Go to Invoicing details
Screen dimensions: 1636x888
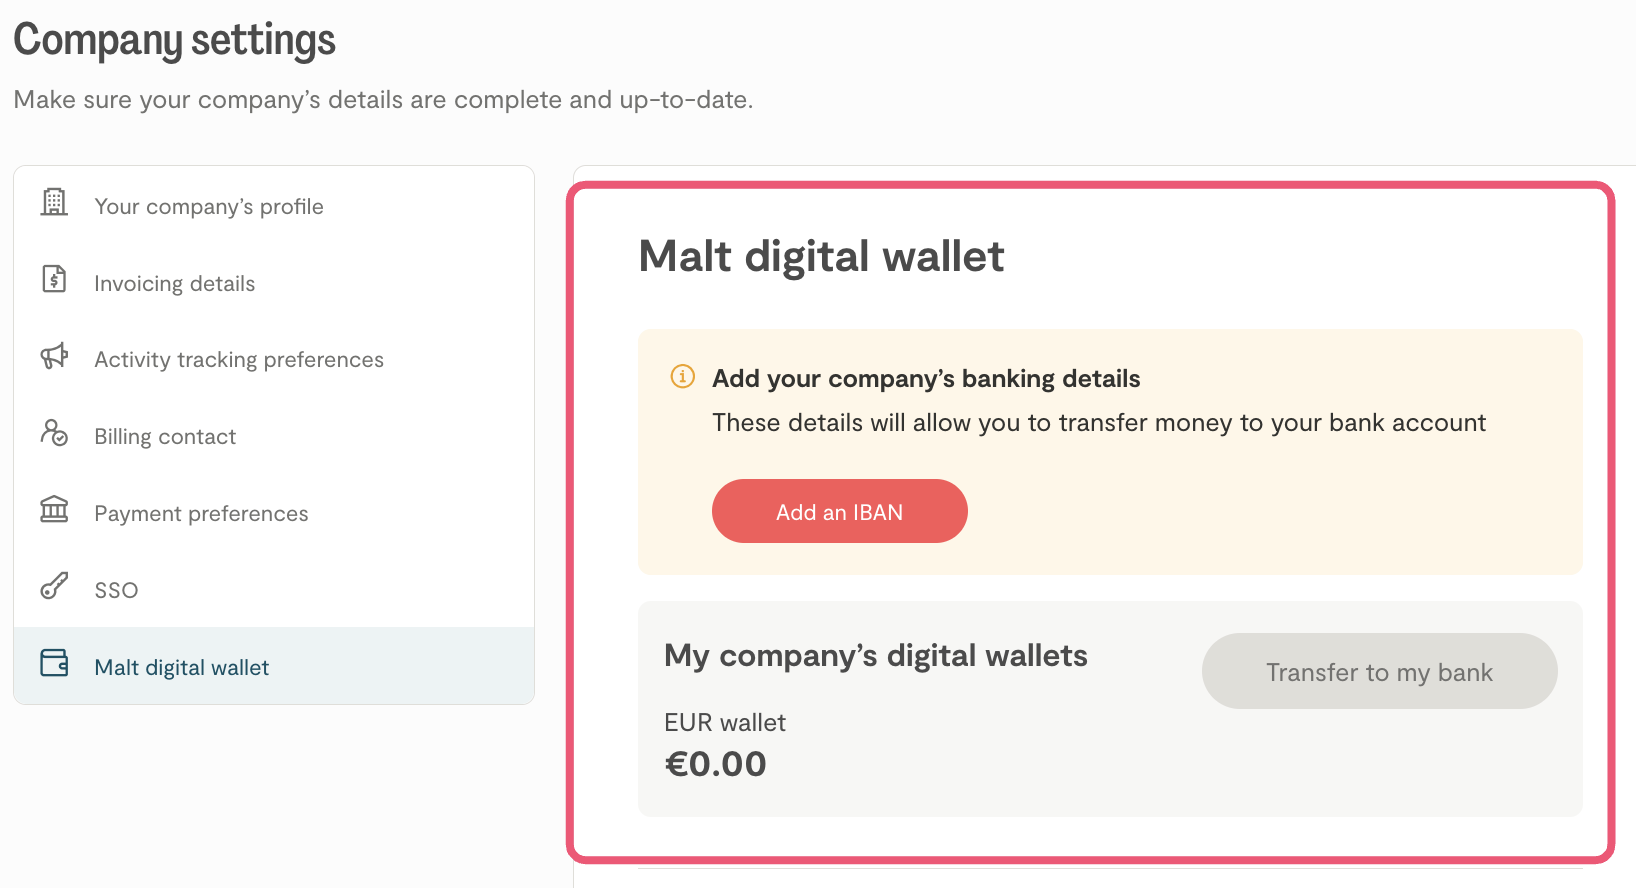click(x=175, y=284)
